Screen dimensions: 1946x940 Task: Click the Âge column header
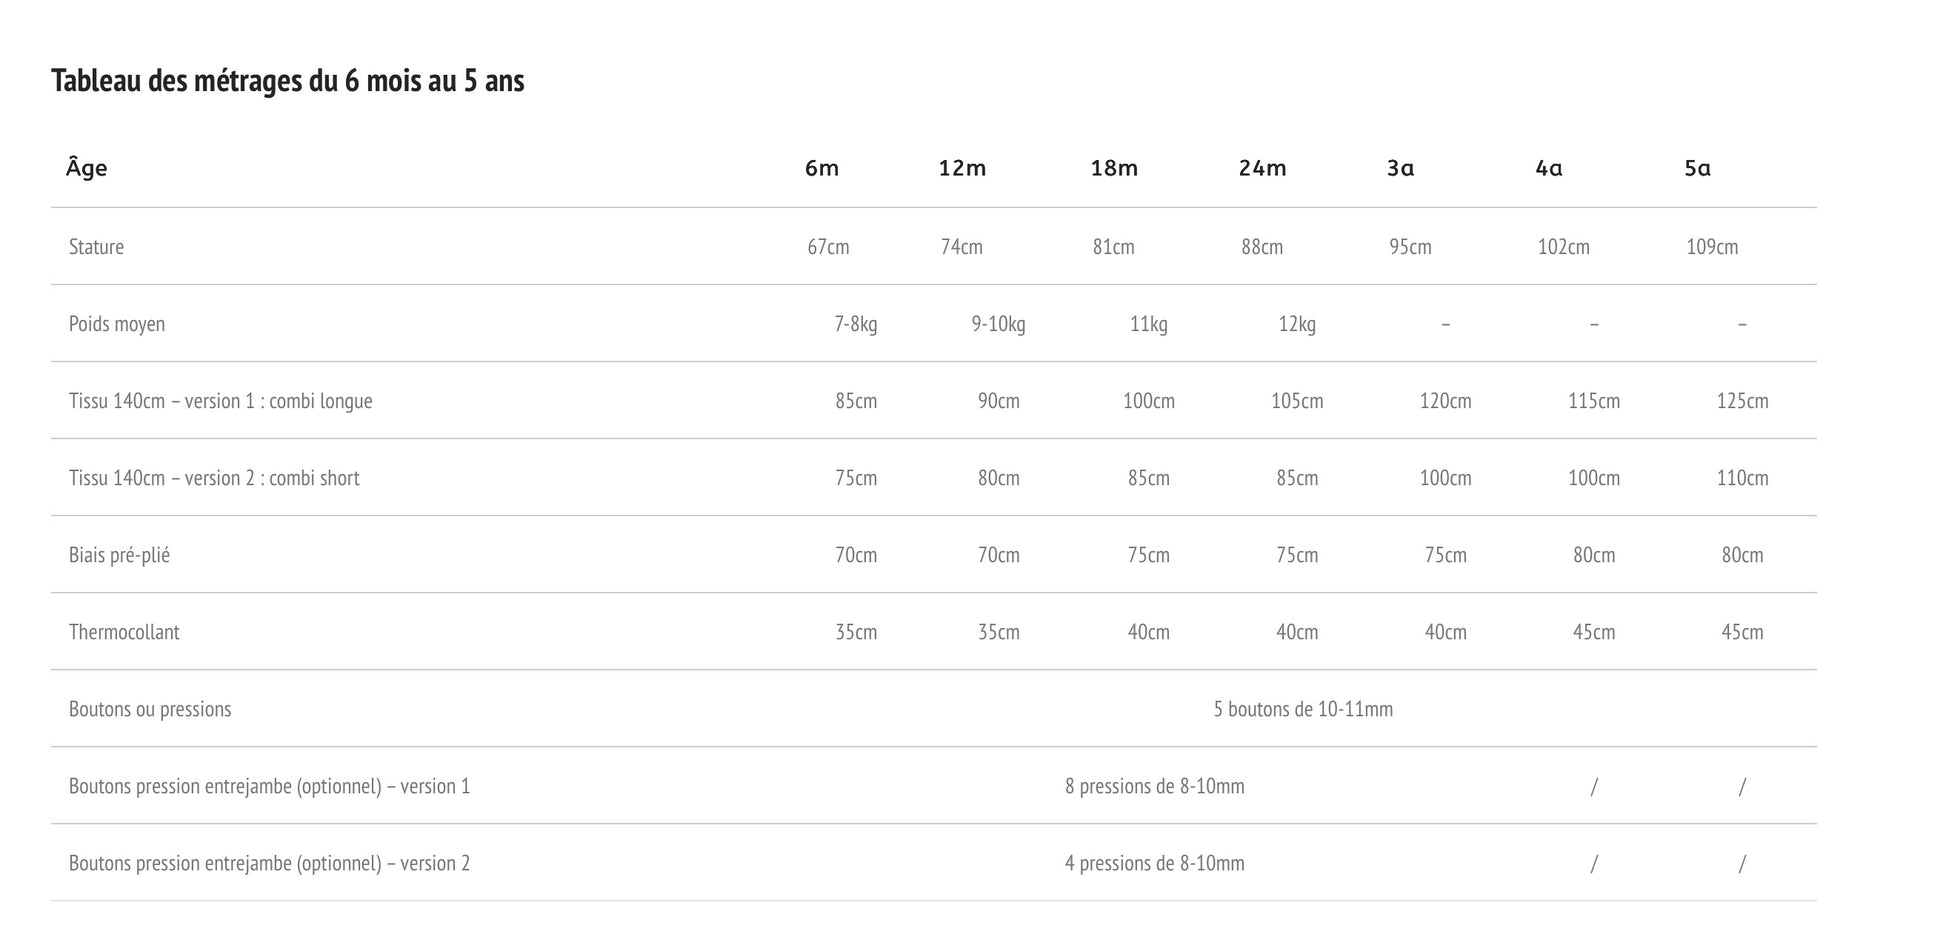point(87,168)
